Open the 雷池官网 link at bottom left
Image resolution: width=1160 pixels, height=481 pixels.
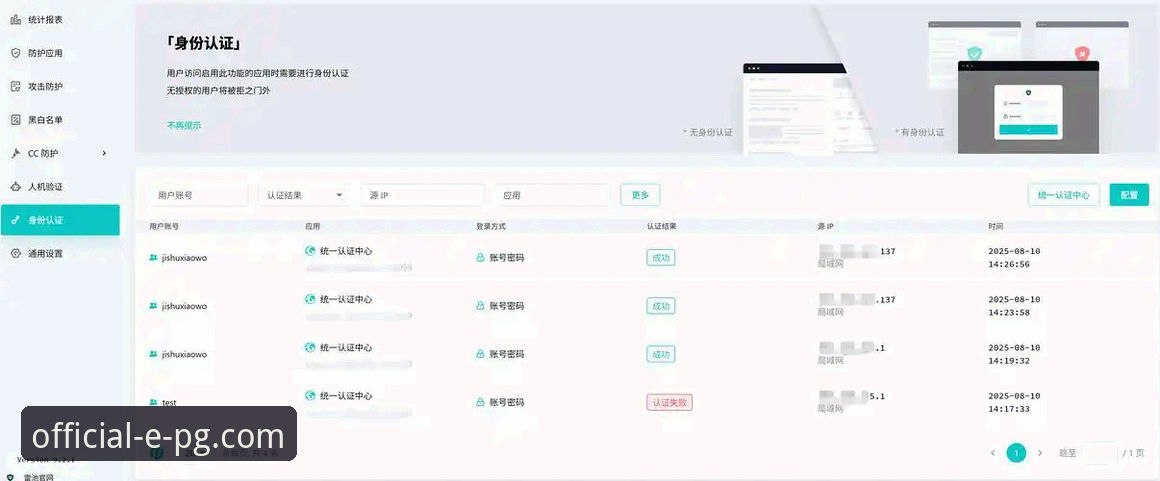click(x=38, y=477)
